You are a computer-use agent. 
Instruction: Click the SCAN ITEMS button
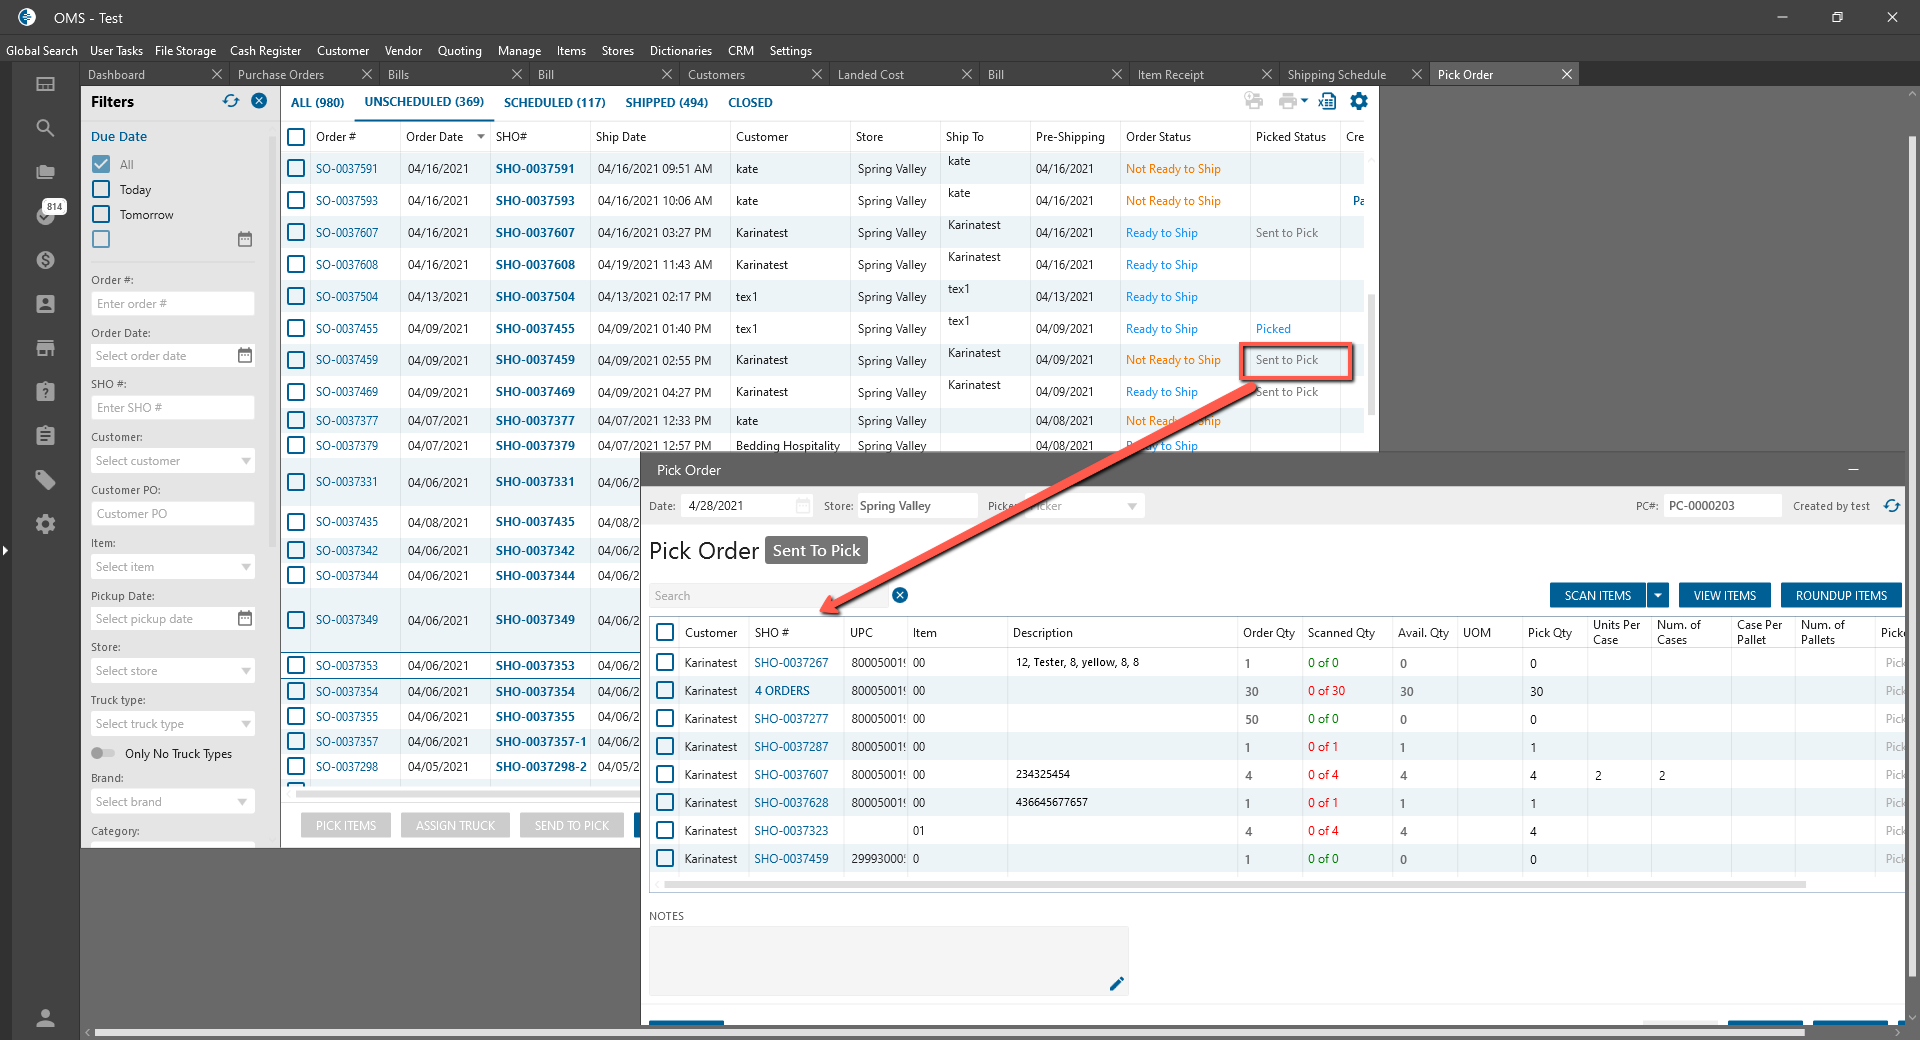(1598, 595)
